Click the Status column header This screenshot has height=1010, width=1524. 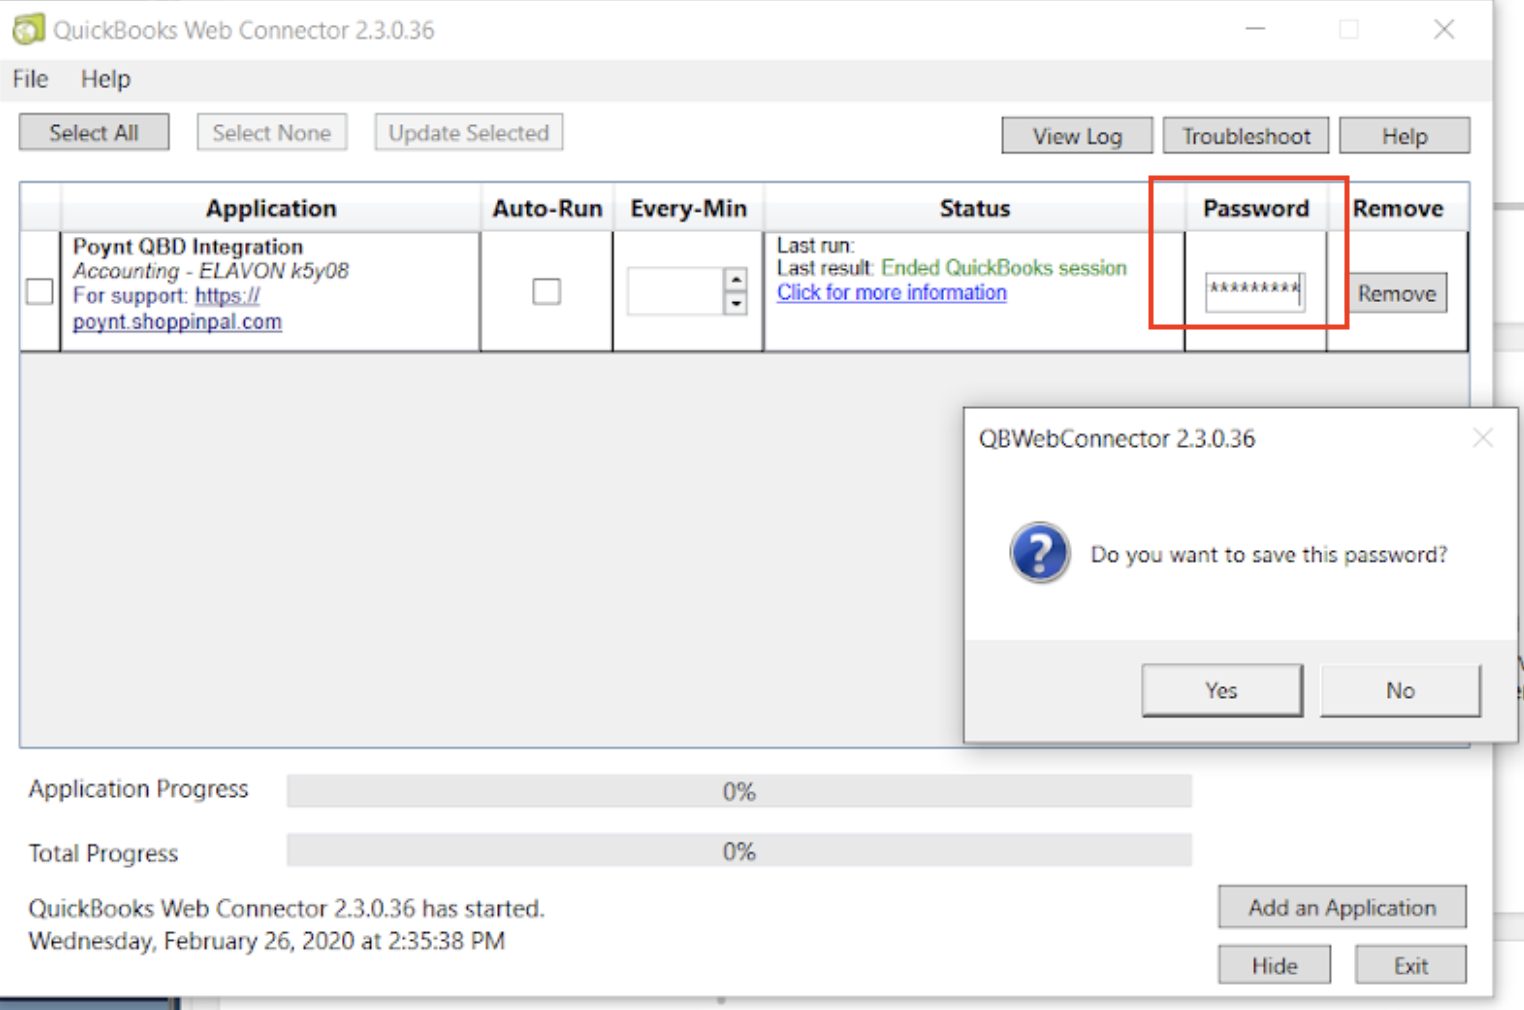[x=974, y=208]
